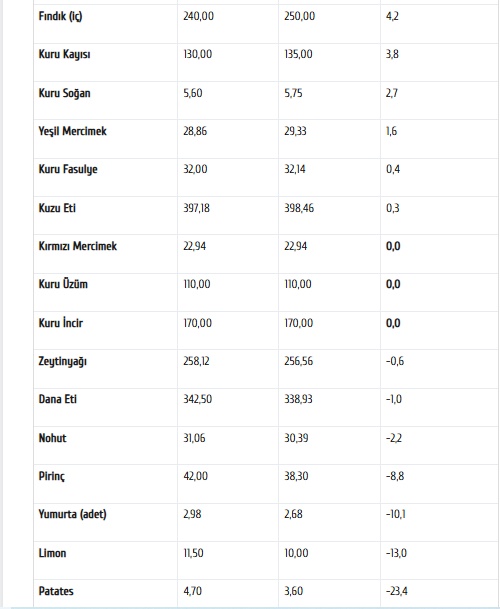
Task: Click Kuru Üzüm bold 0,0 change value
Action: coord(393,284)
